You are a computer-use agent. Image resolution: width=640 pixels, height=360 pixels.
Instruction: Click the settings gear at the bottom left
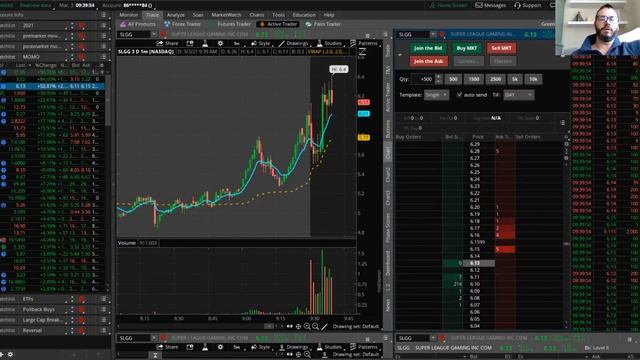(10, 354)
